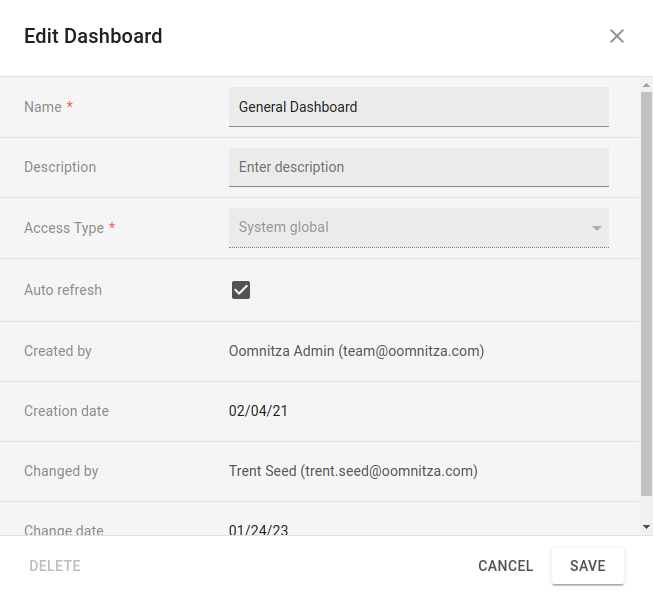Screen dimensions: 653x595
Task: Click the Created by Oomnitza Admin text
Action: pyautogui.click(x=356, y=351)
